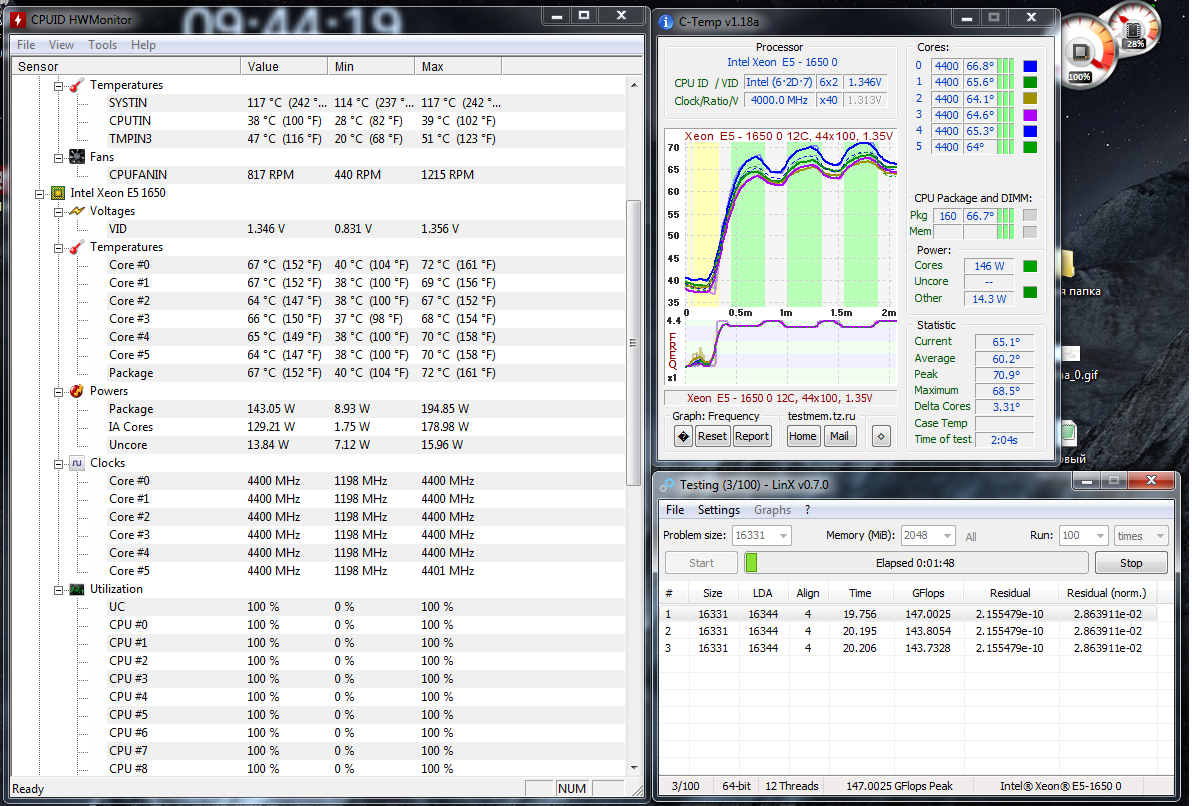Click the LinX title bar app icon
This screenshot has width=1192, height=806.
click(667, 484)
